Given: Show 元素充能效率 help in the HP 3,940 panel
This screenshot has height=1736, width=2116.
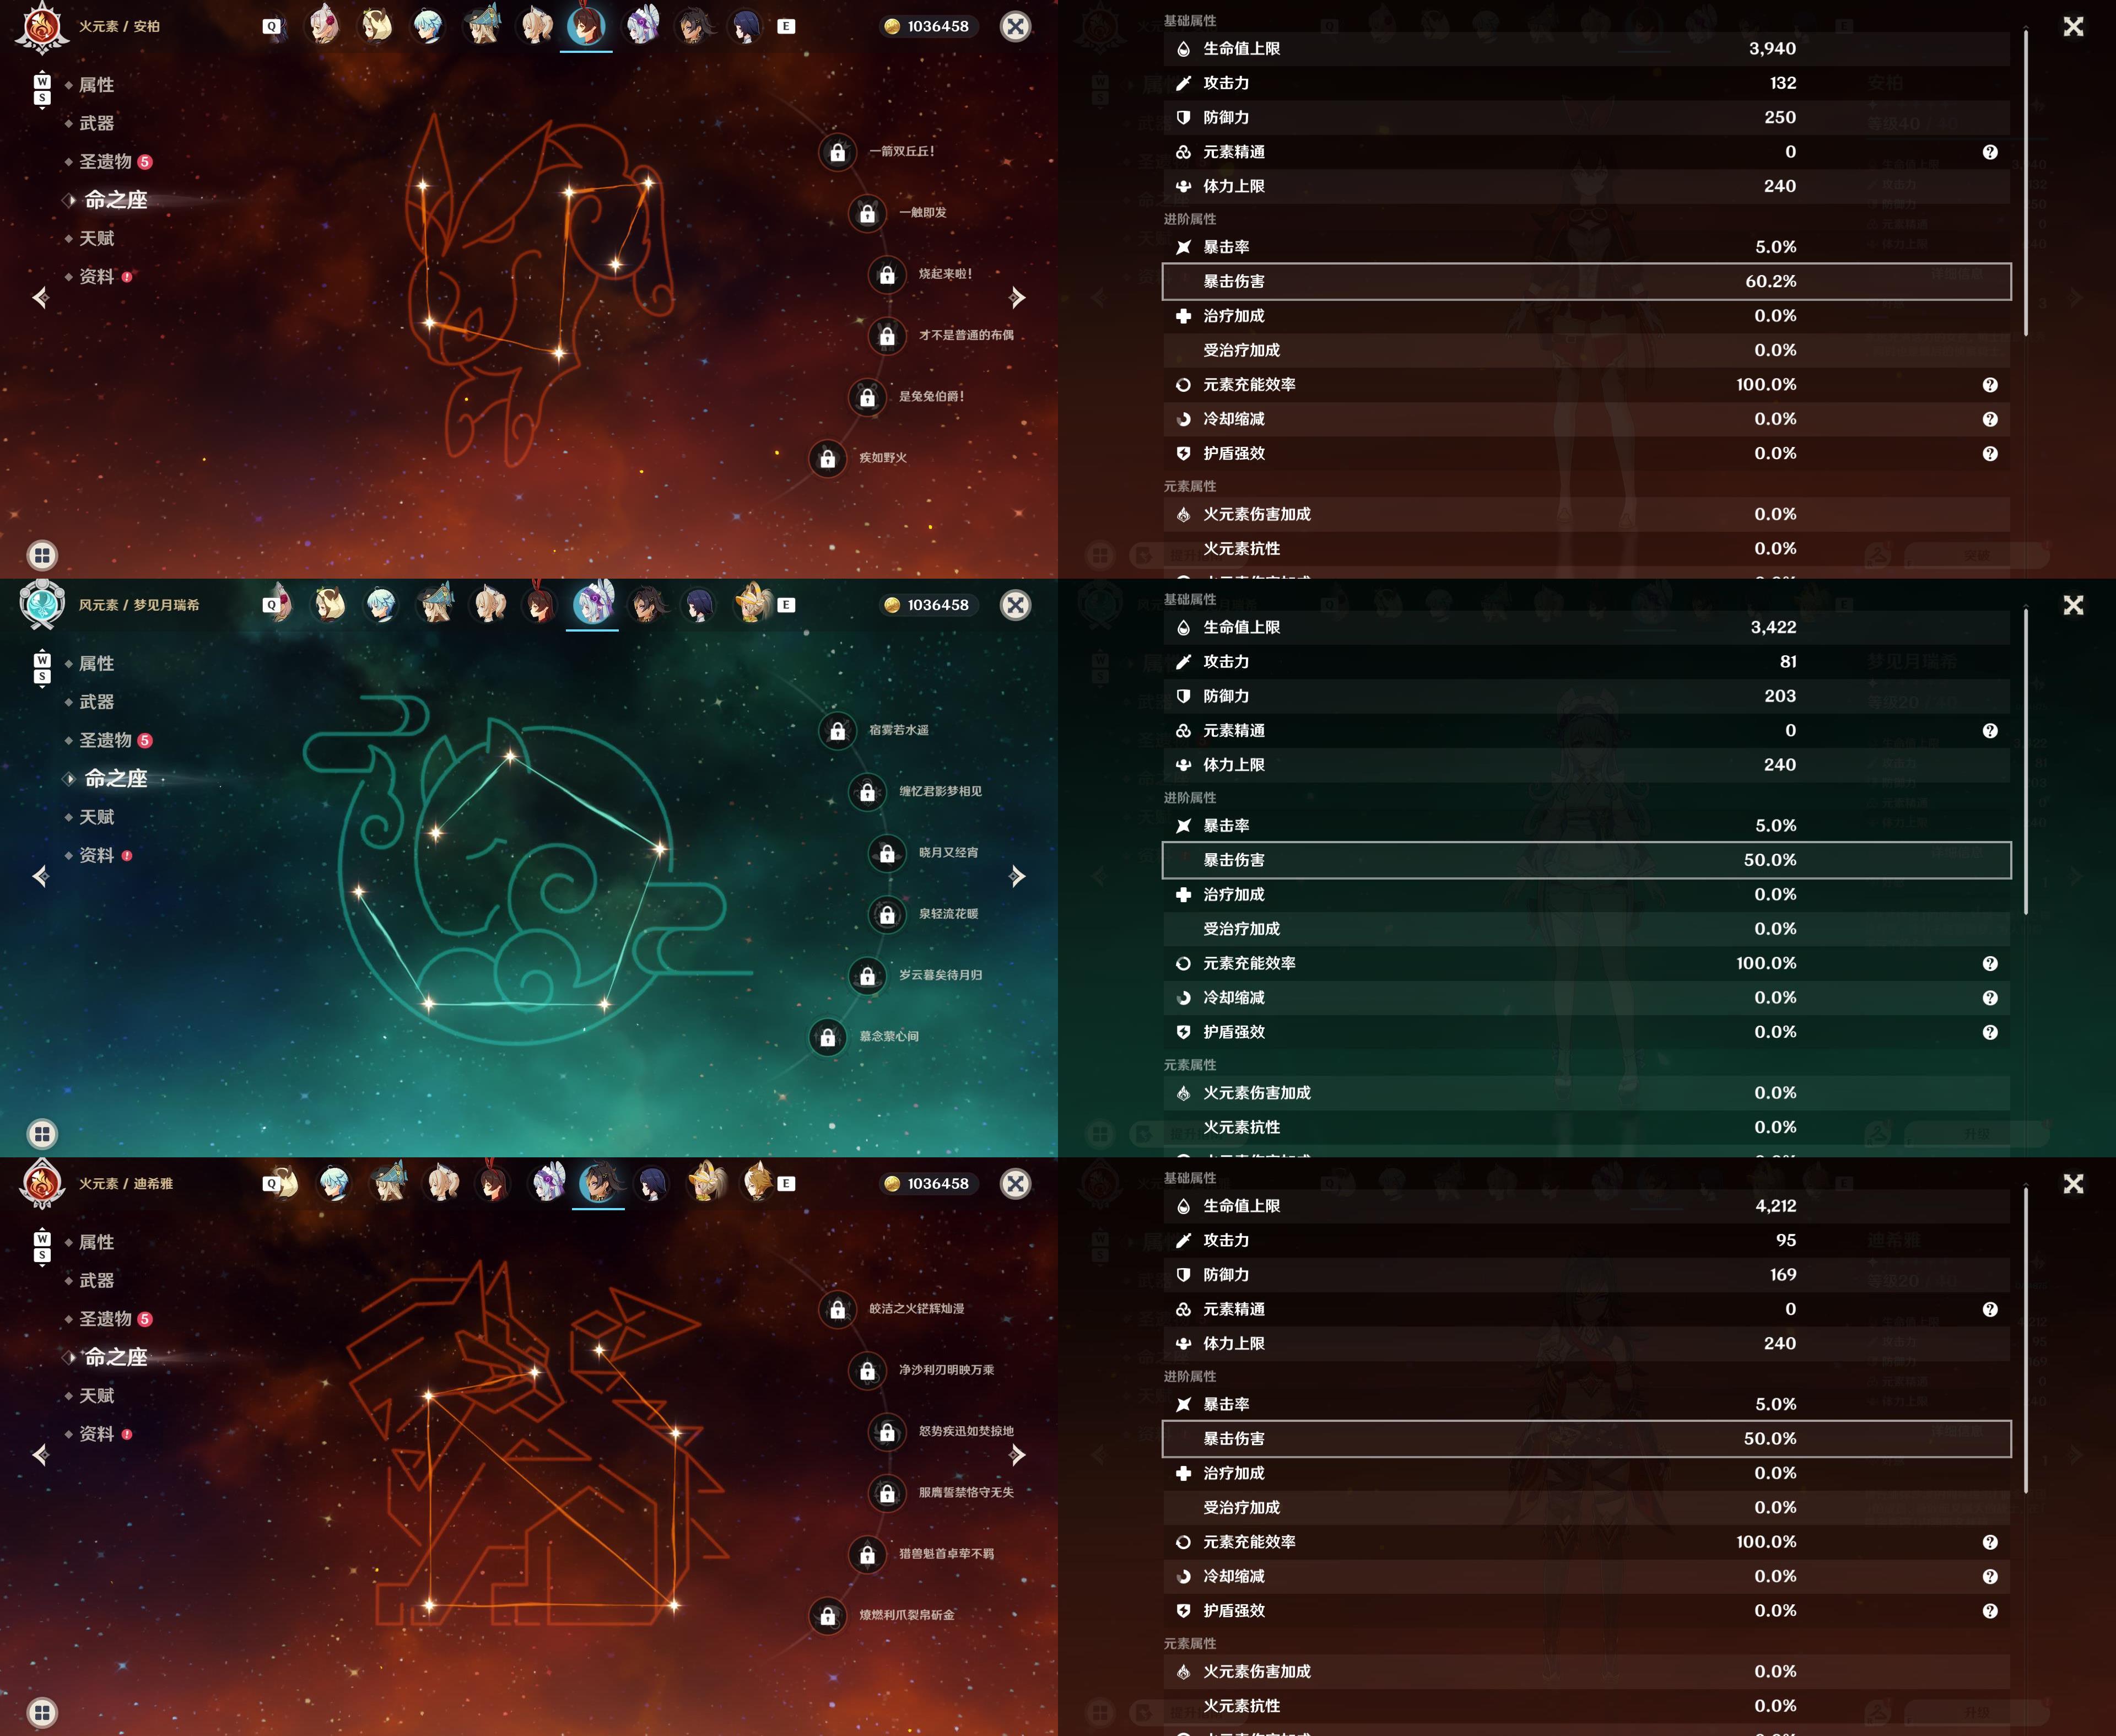Looking at the screenshot, I should point(1990,385).
